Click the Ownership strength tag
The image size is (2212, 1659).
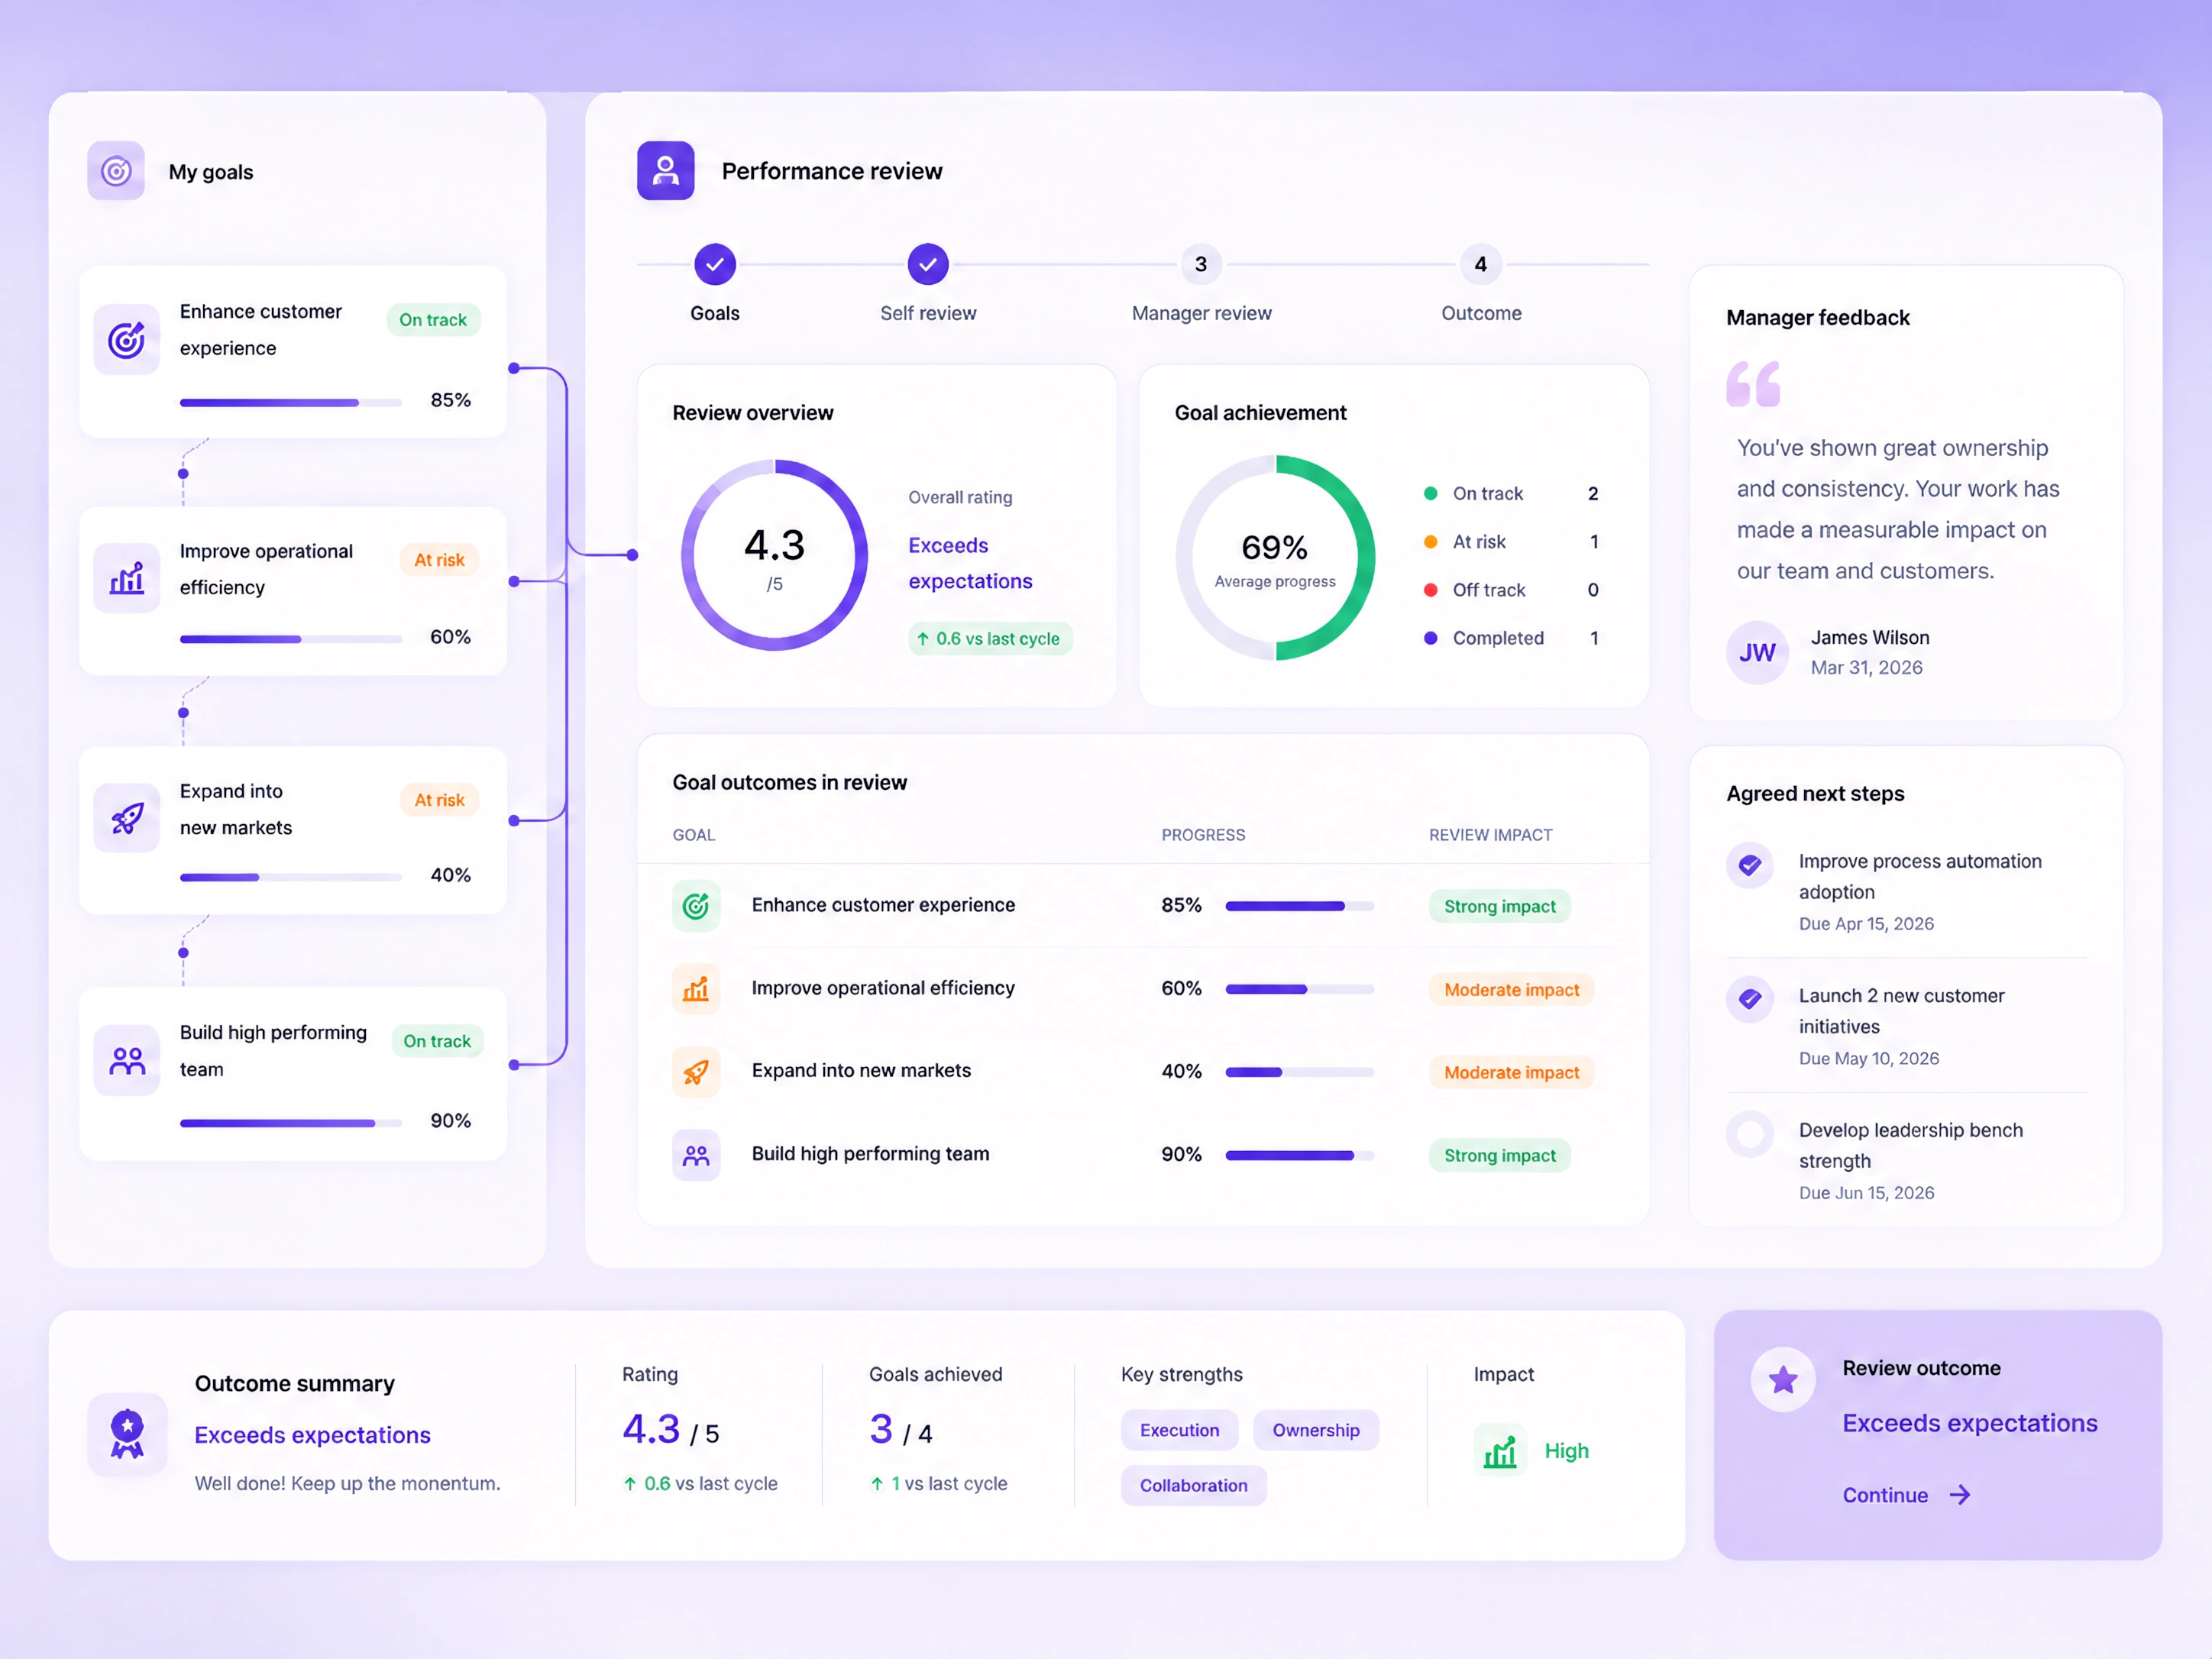1316,1430
